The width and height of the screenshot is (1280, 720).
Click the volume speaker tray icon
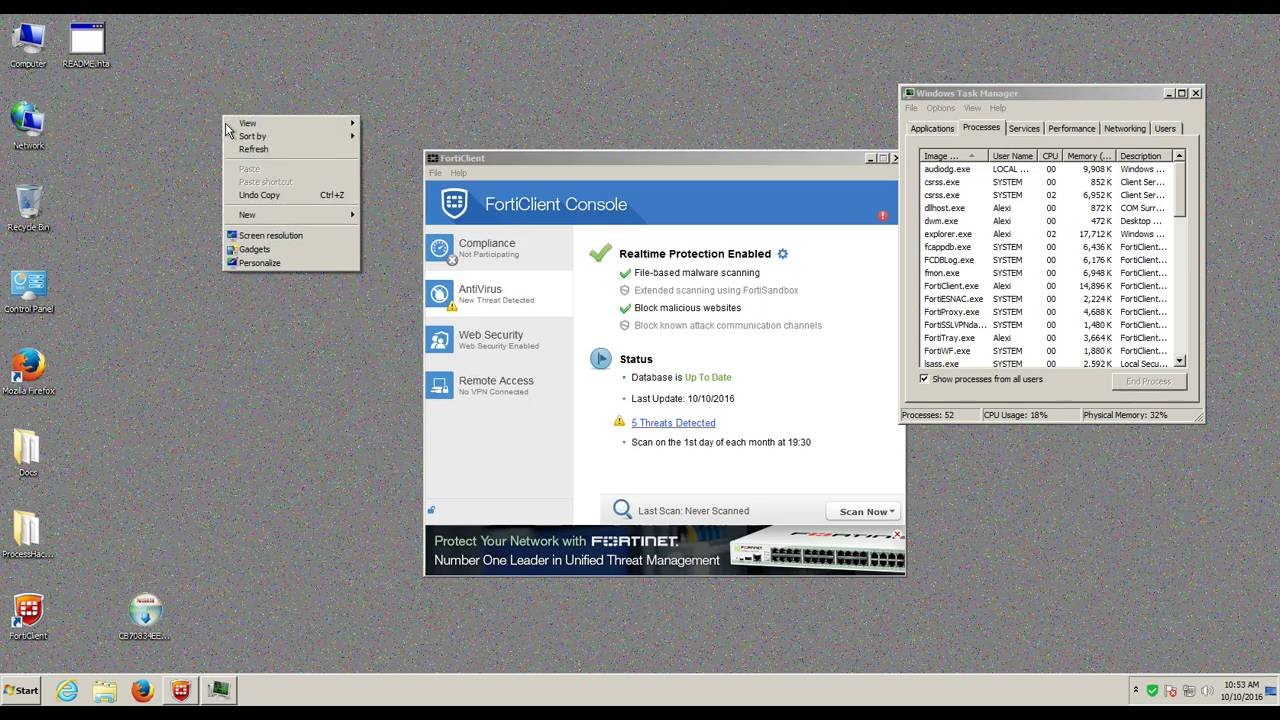tap(1207, 690)
